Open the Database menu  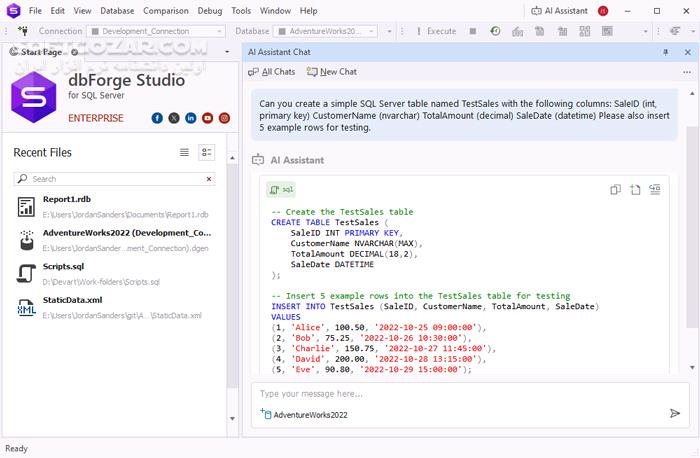point(117,11)
